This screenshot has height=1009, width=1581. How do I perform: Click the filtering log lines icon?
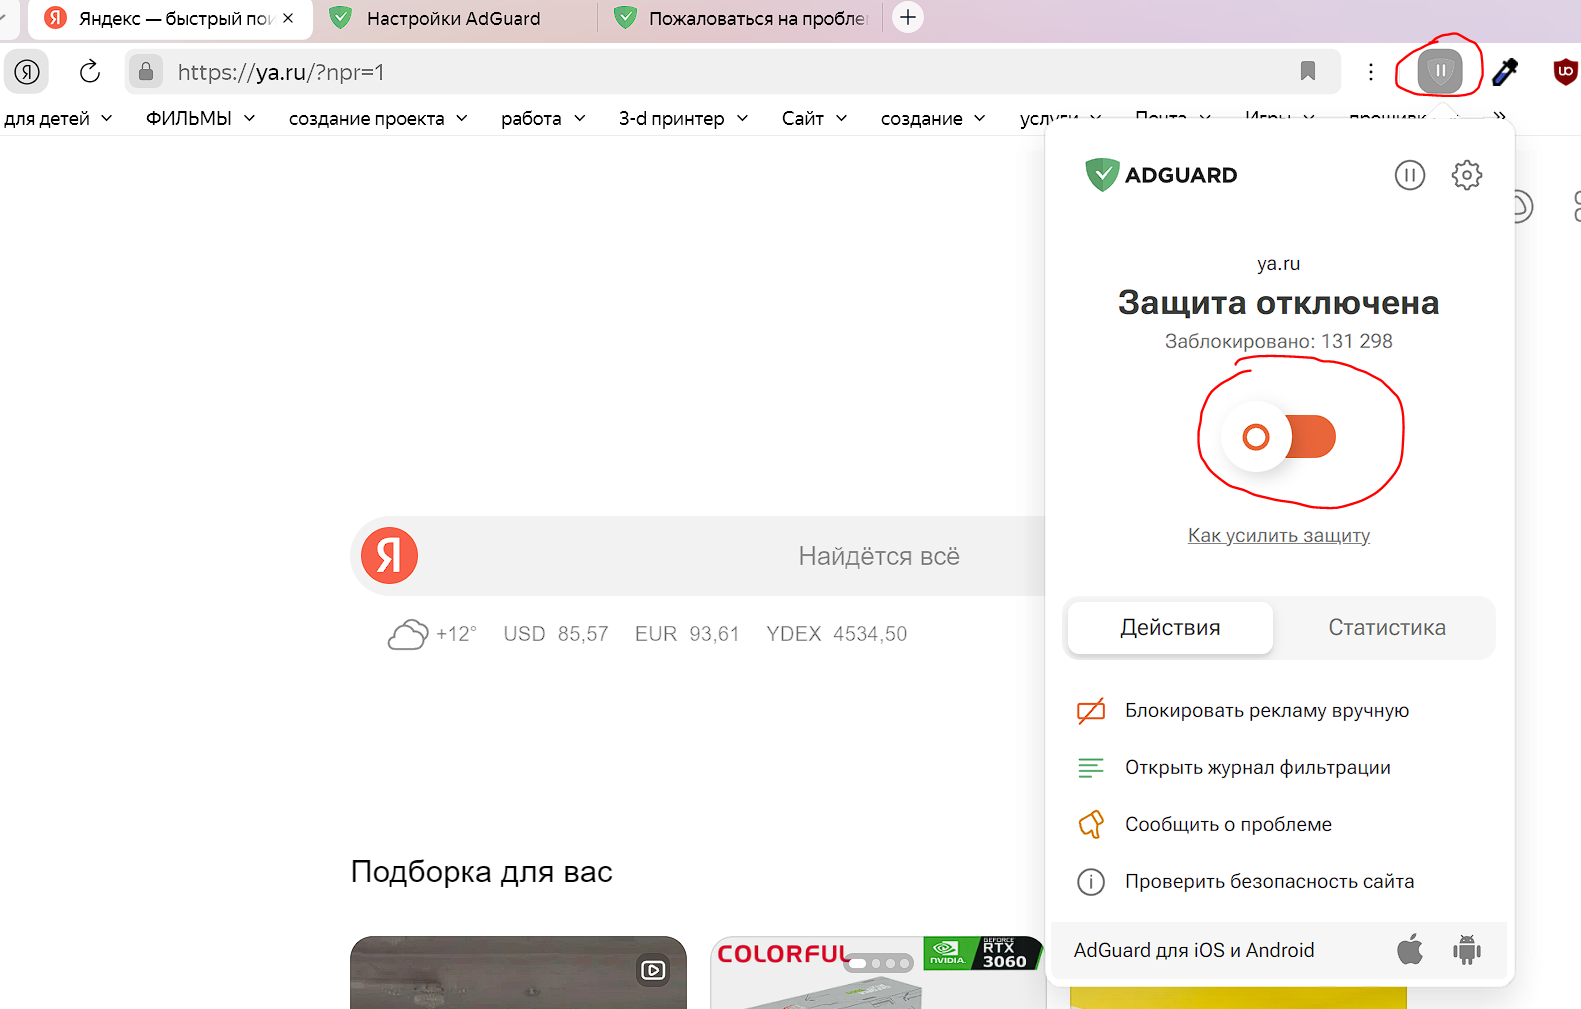coord(1090,768)
